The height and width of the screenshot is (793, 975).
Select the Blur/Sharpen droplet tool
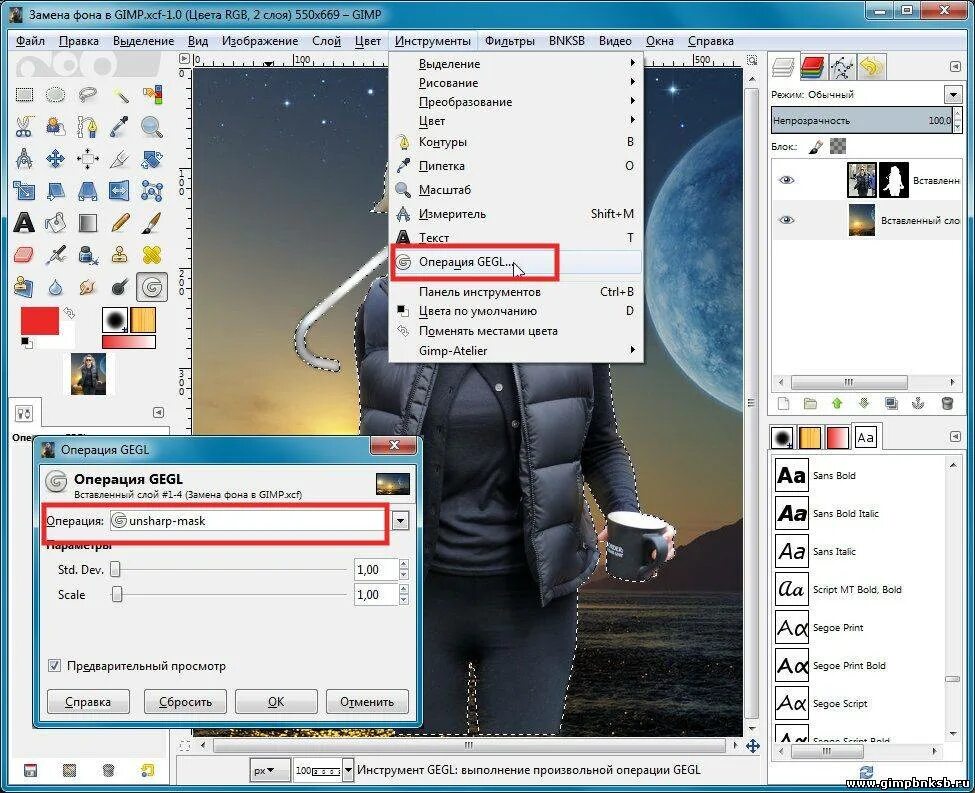[56, 287]
